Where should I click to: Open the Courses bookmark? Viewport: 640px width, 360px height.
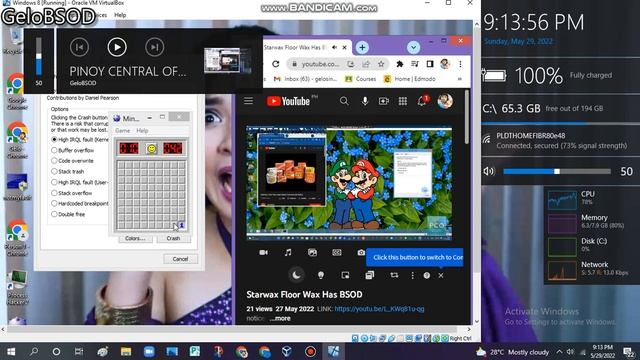(x=360, y=79)
